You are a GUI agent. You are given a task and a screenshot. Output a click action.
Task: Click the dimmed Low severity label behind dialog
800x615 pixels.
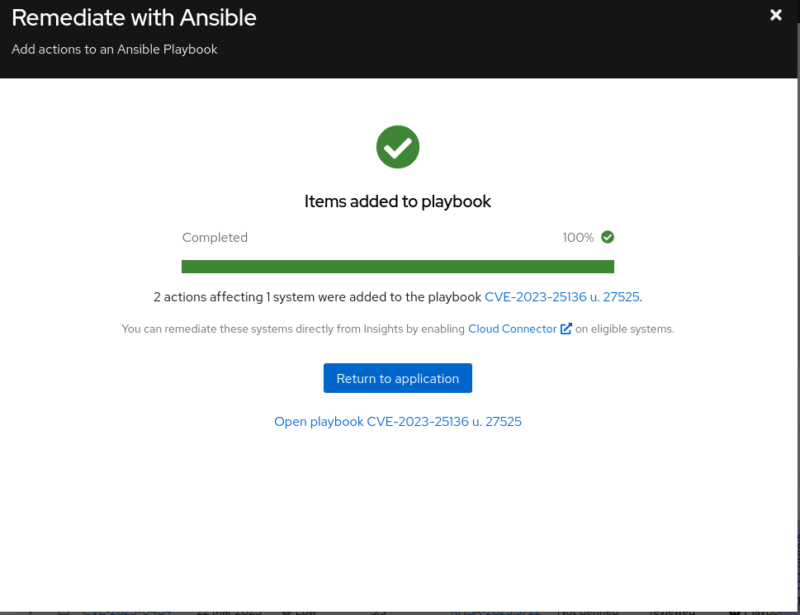point(304,610)
